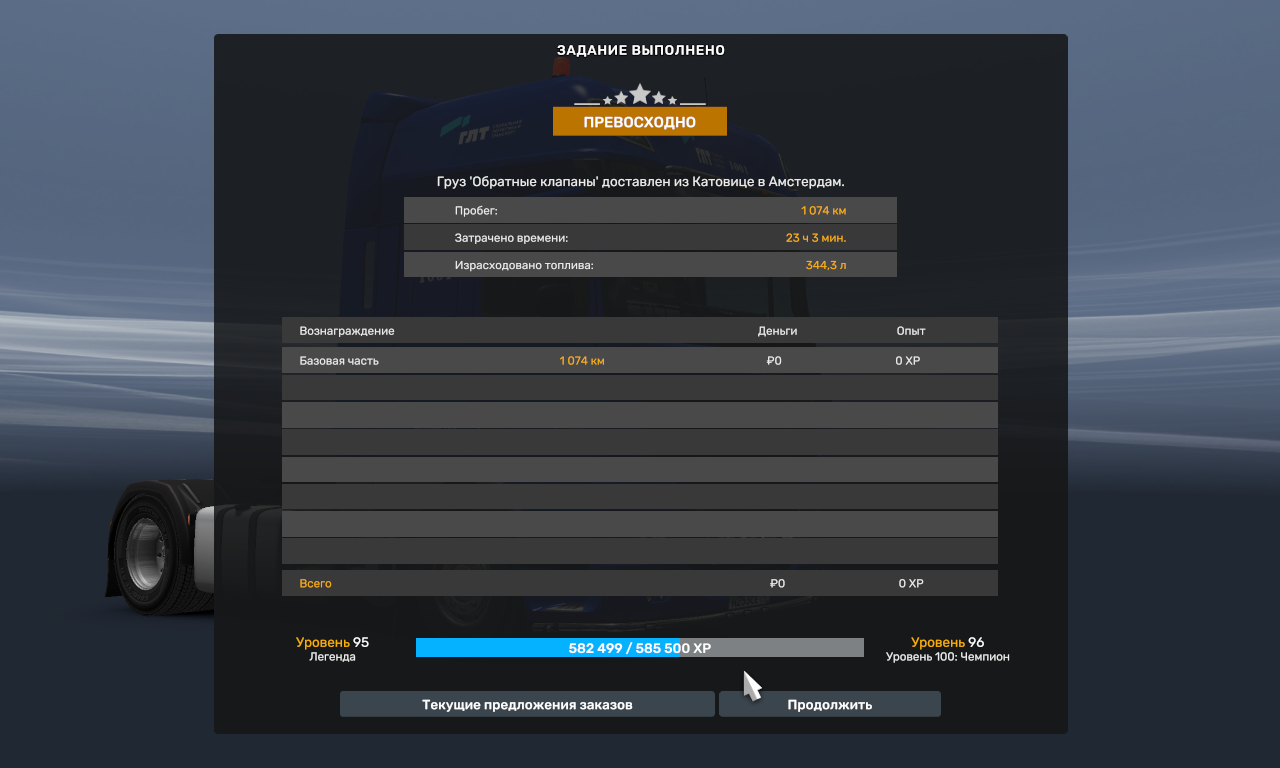Select the Базовая часть reward row
Screen dimensions: 1280x768
point(640,360)
